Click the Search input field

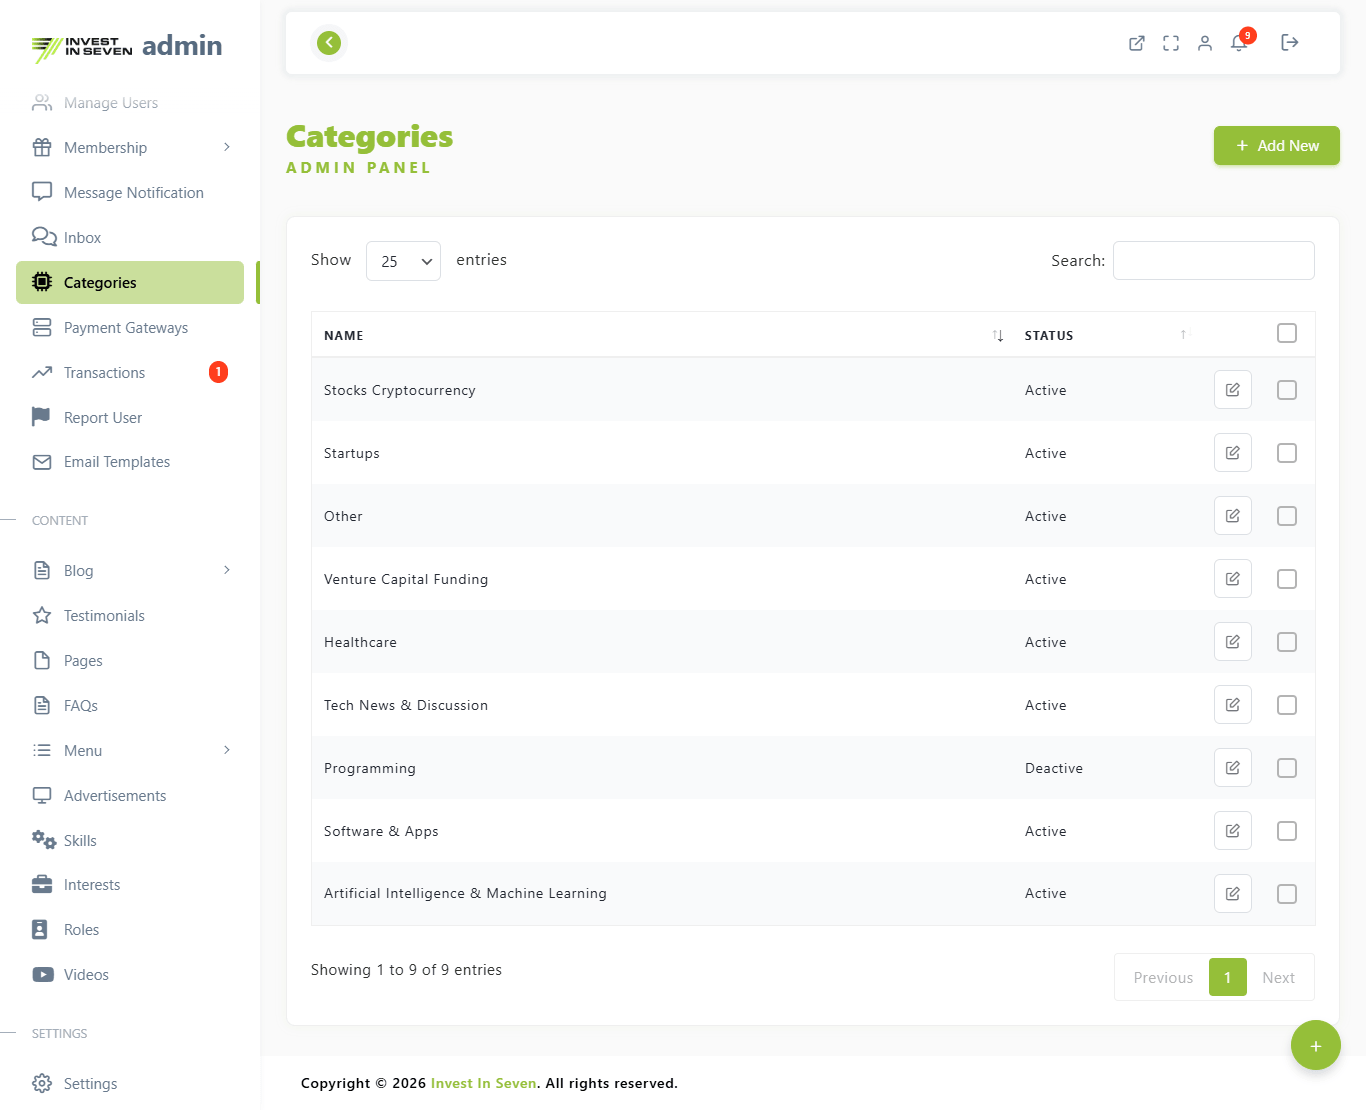tap(1213, 261)
